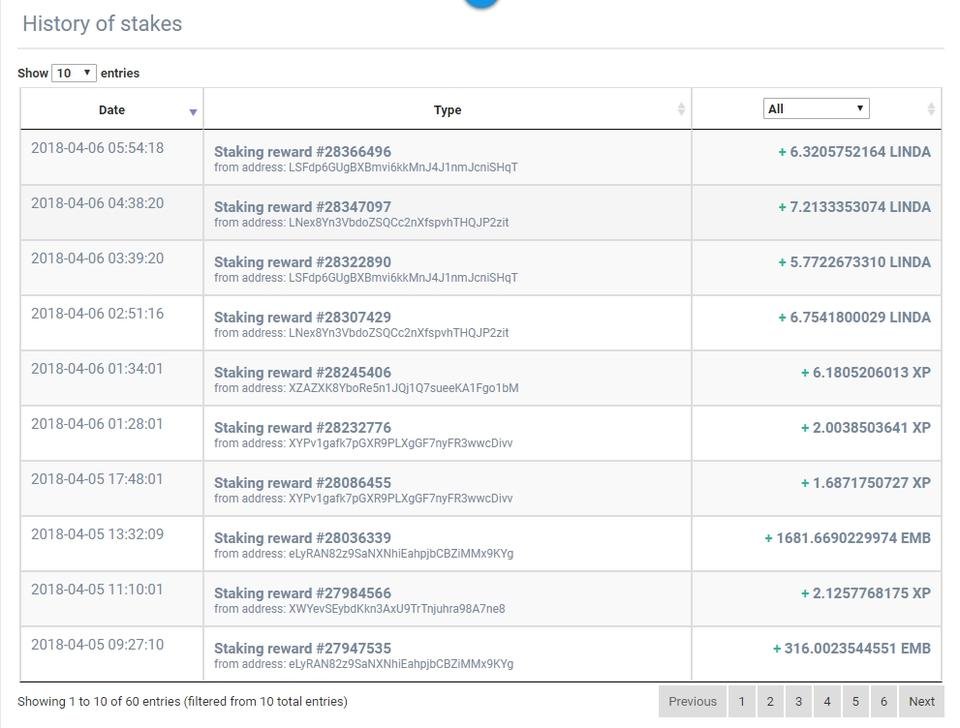Click the History of stakes heading
This screenshot has height=728, width=960.
pos(102,23)
